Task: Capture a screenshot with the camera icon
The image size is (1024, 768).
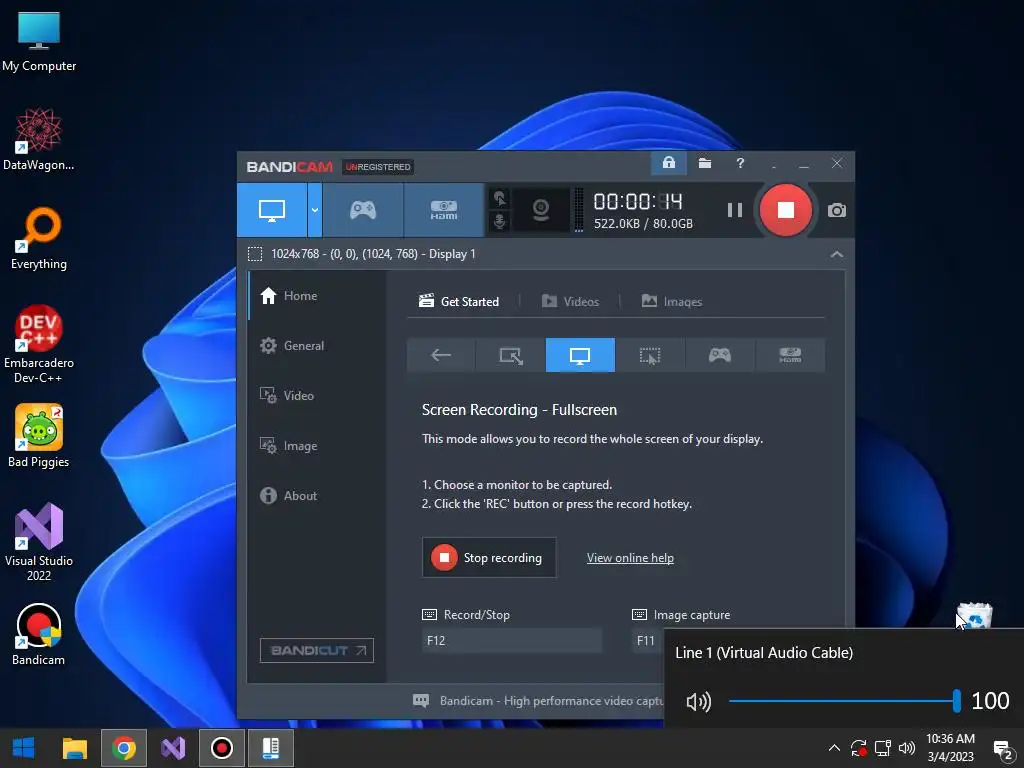Action: coord(837,210)
